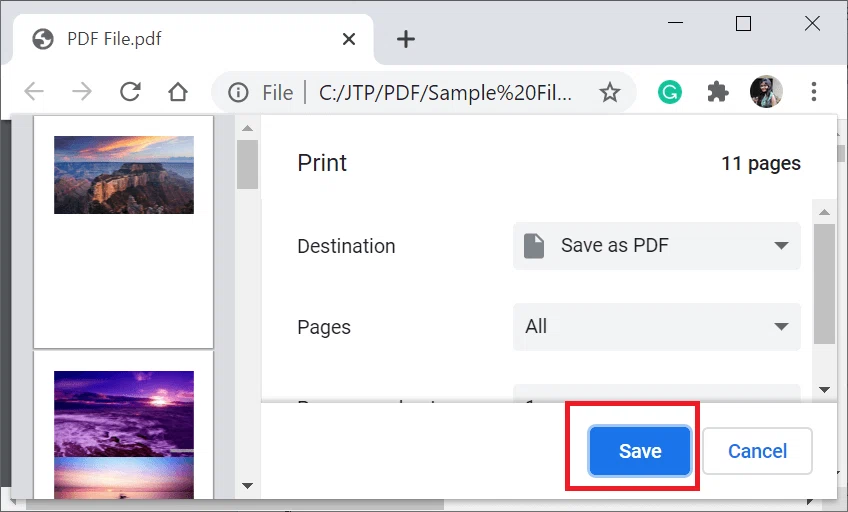
Task: Open the Grammarly extension
Action: (x=670, y=92)
